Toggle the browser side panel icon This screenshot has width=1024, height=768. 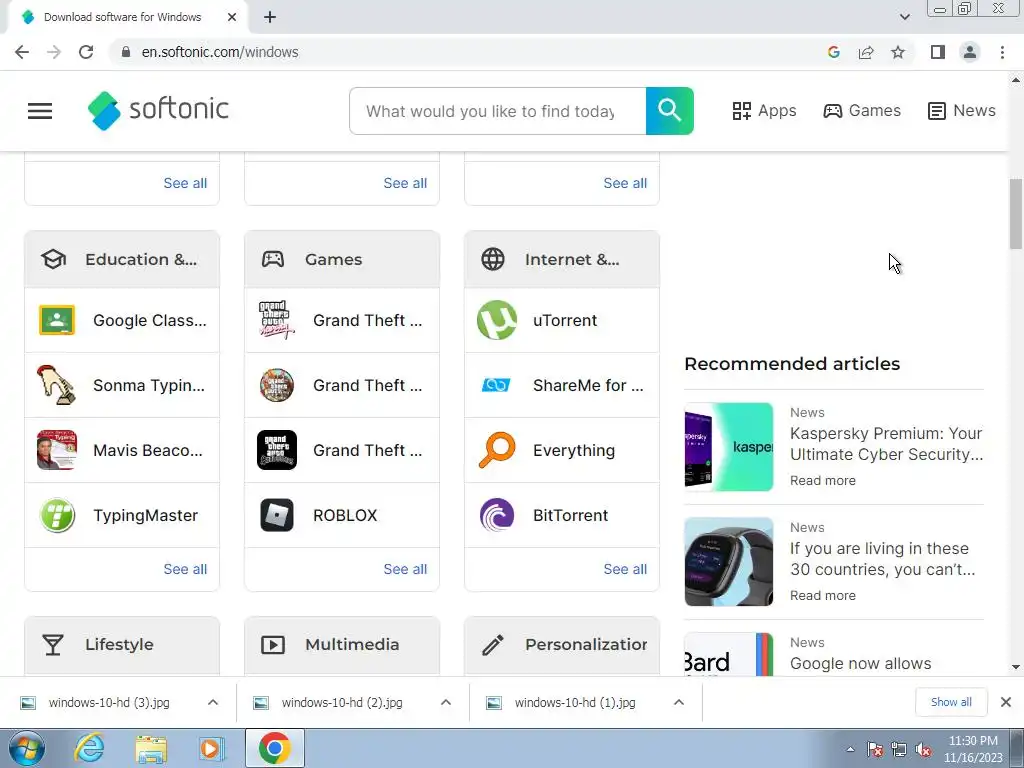click(938, 52)
